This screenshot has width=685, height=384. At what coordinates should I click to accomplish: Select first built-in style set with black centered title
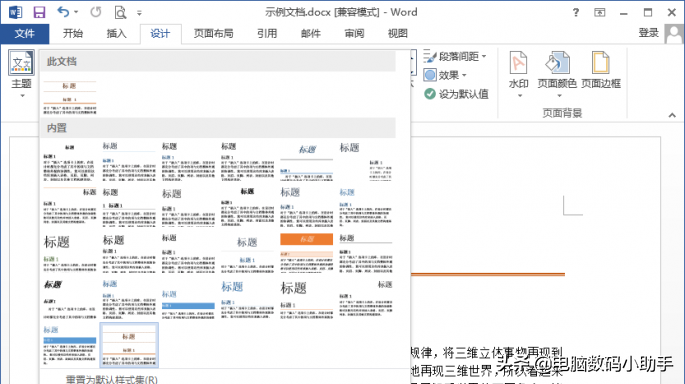pyautogui.click(x=69, y=162)
